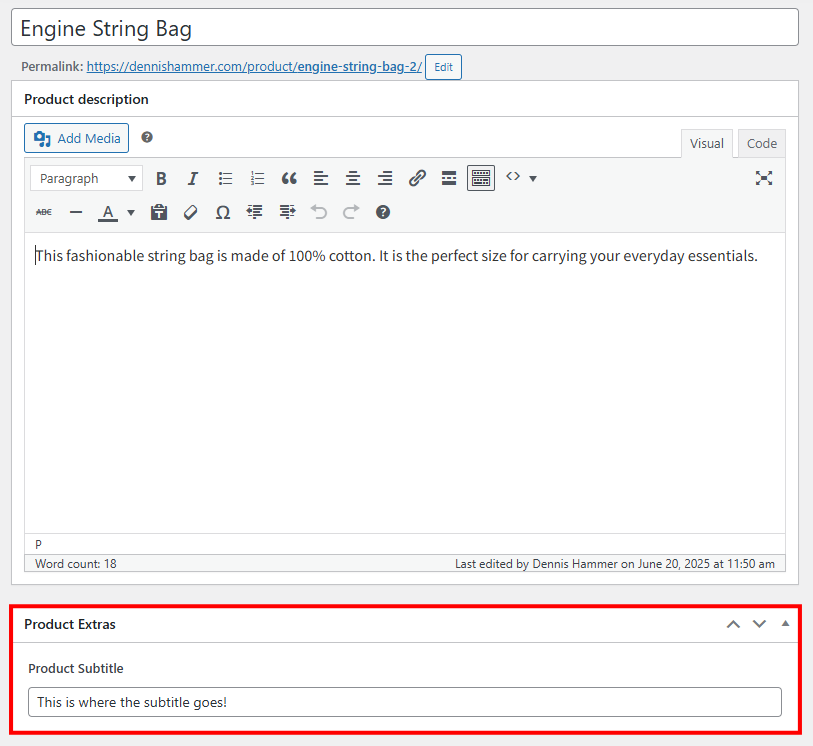This screenshot has width=813, height=746.
Task: Select the Visual editing tab
Action: [x=707, y=143]
